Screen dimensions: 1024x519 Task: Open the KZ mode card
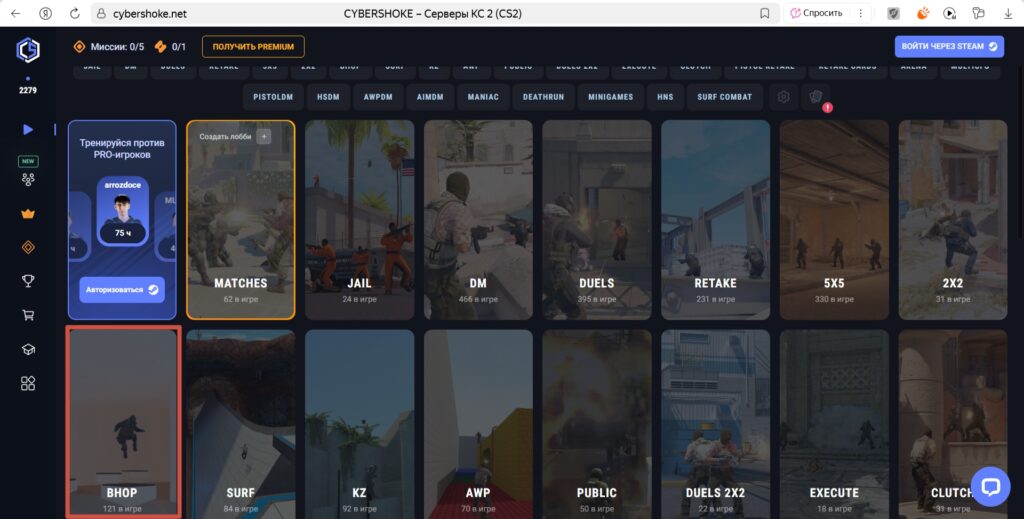coord(359,424)
